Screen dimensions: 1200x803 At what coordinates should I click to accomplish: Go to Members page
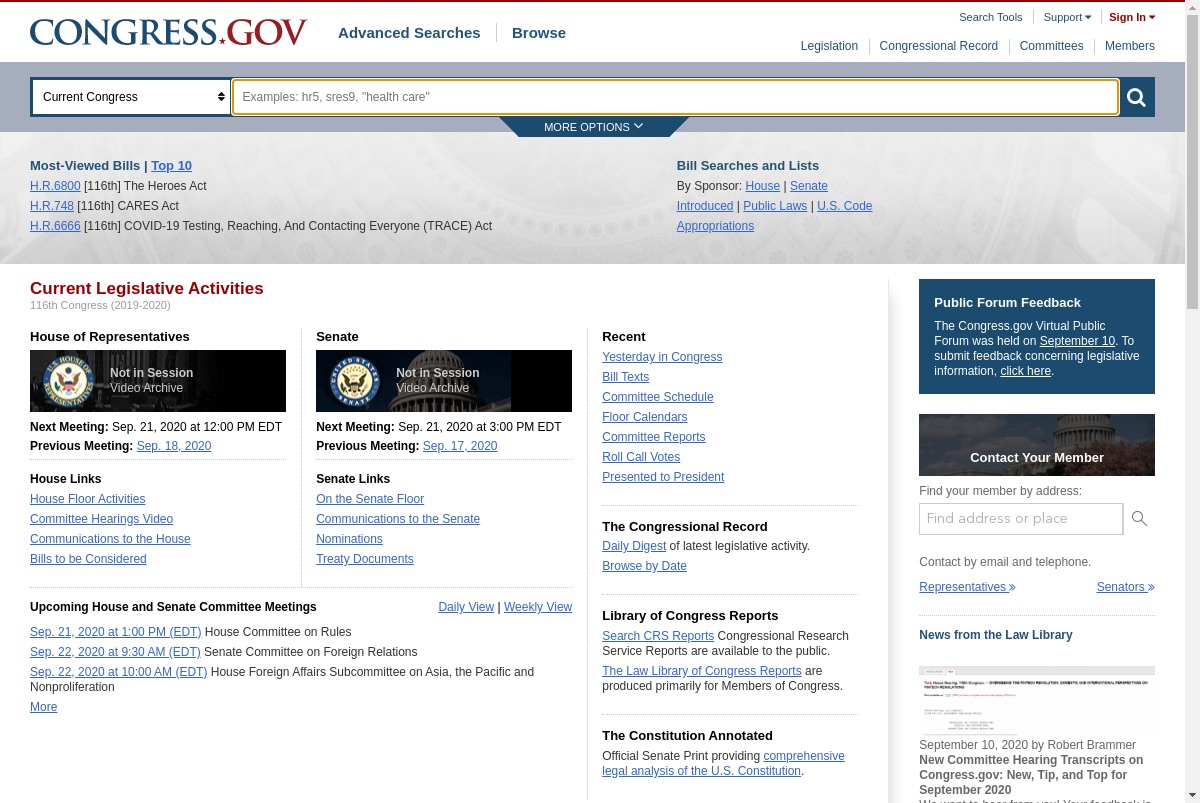1130,46
